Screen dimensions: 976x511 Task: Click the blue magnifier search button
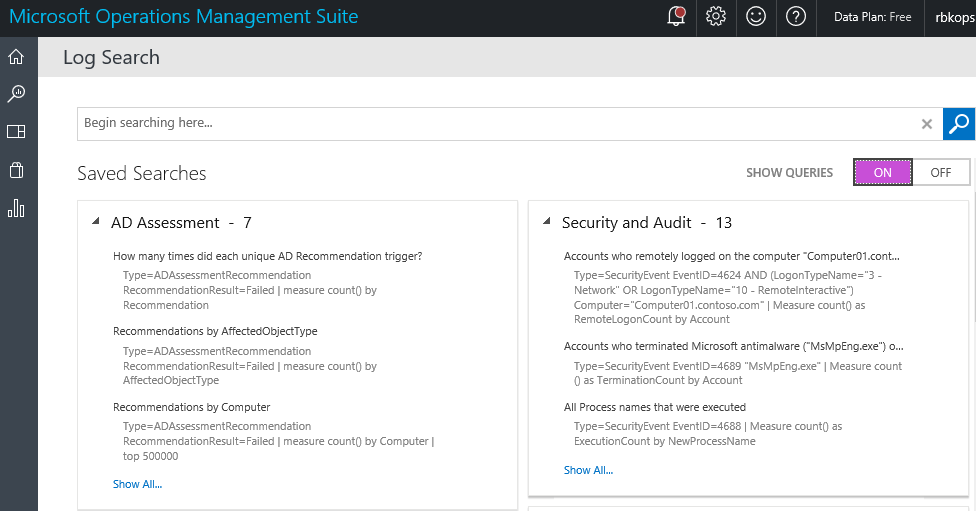(x=959, y=124)
